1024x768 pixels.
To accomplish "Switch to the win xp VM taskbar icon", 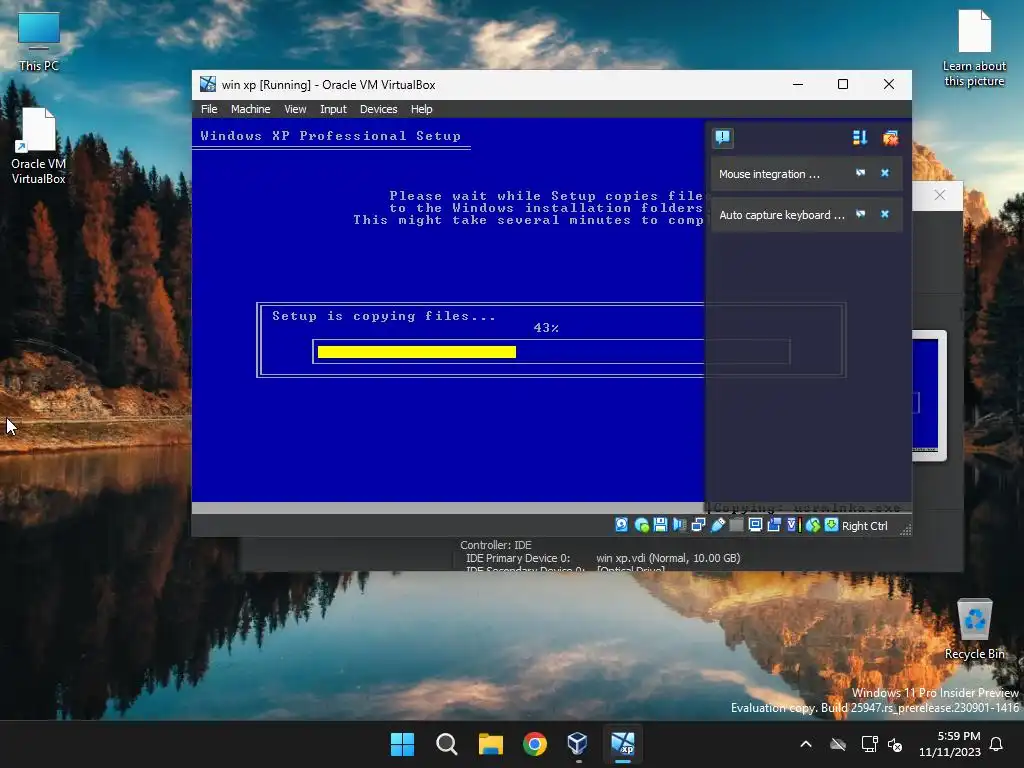I will pos(623,744).
